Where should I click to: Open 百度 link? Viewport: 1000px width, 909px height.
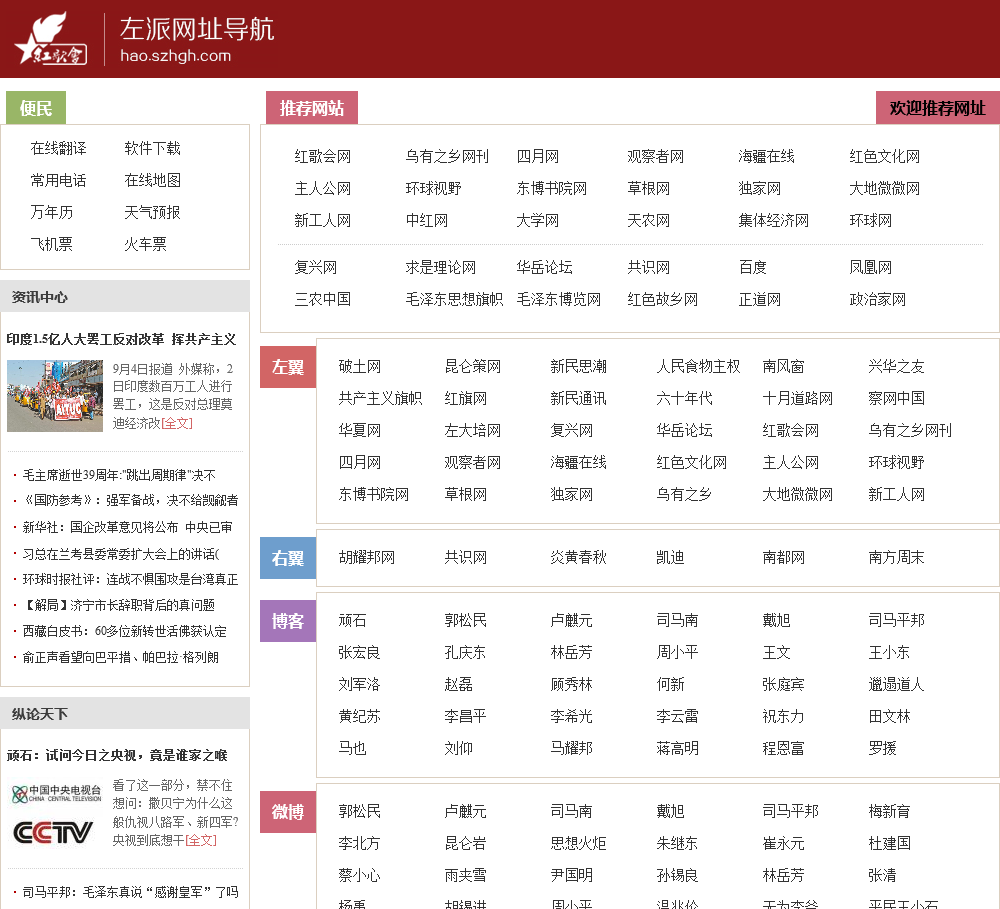click(753, 267)
